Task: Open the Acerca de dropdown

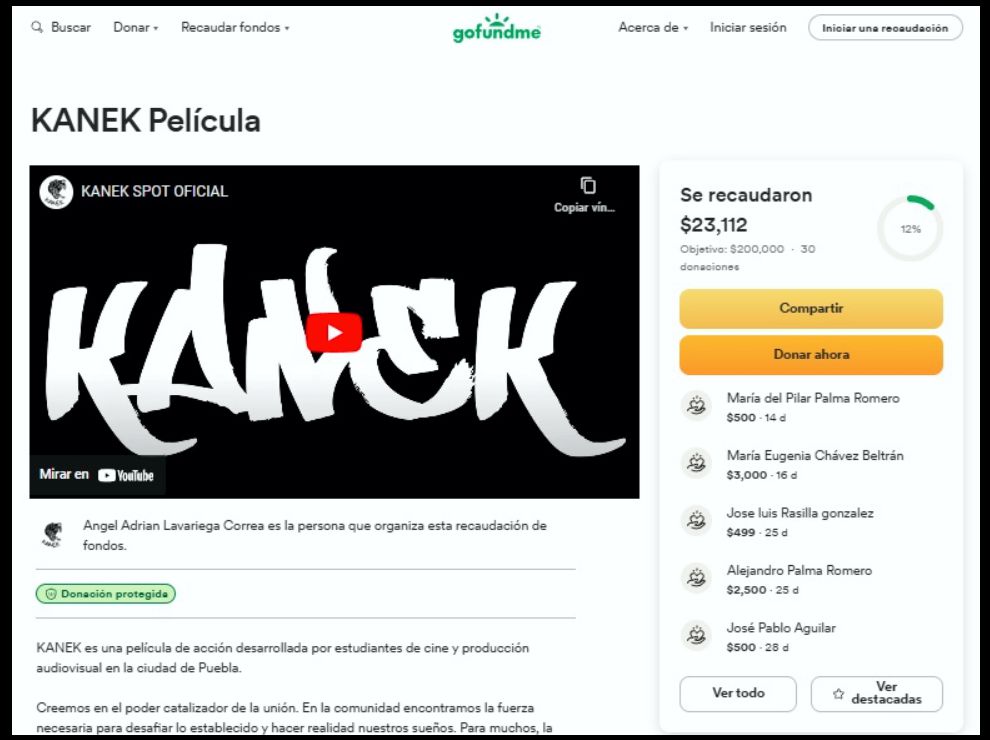Action: [653, 28]
